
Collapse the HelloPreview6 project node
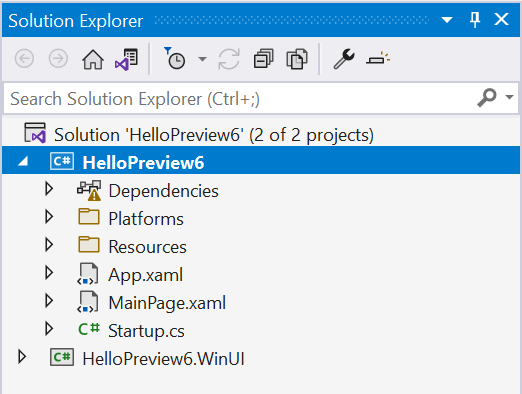23,162
